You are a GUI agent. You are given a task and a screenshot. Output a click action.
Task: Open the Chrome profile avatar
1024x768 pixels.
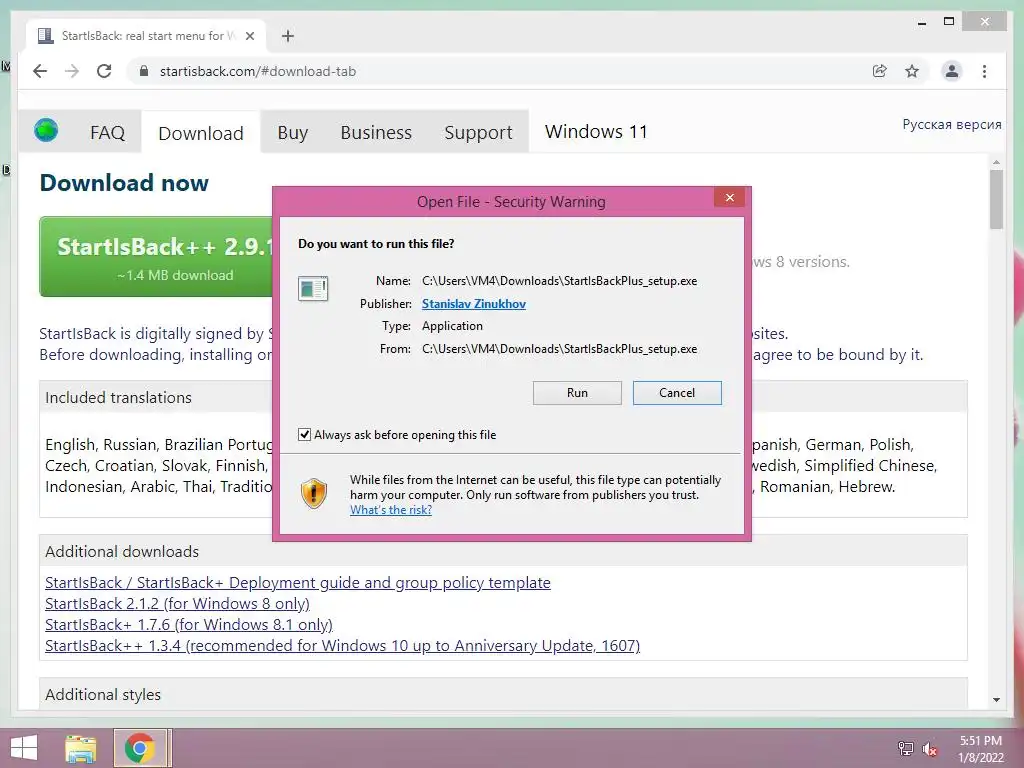click(952, 71)
